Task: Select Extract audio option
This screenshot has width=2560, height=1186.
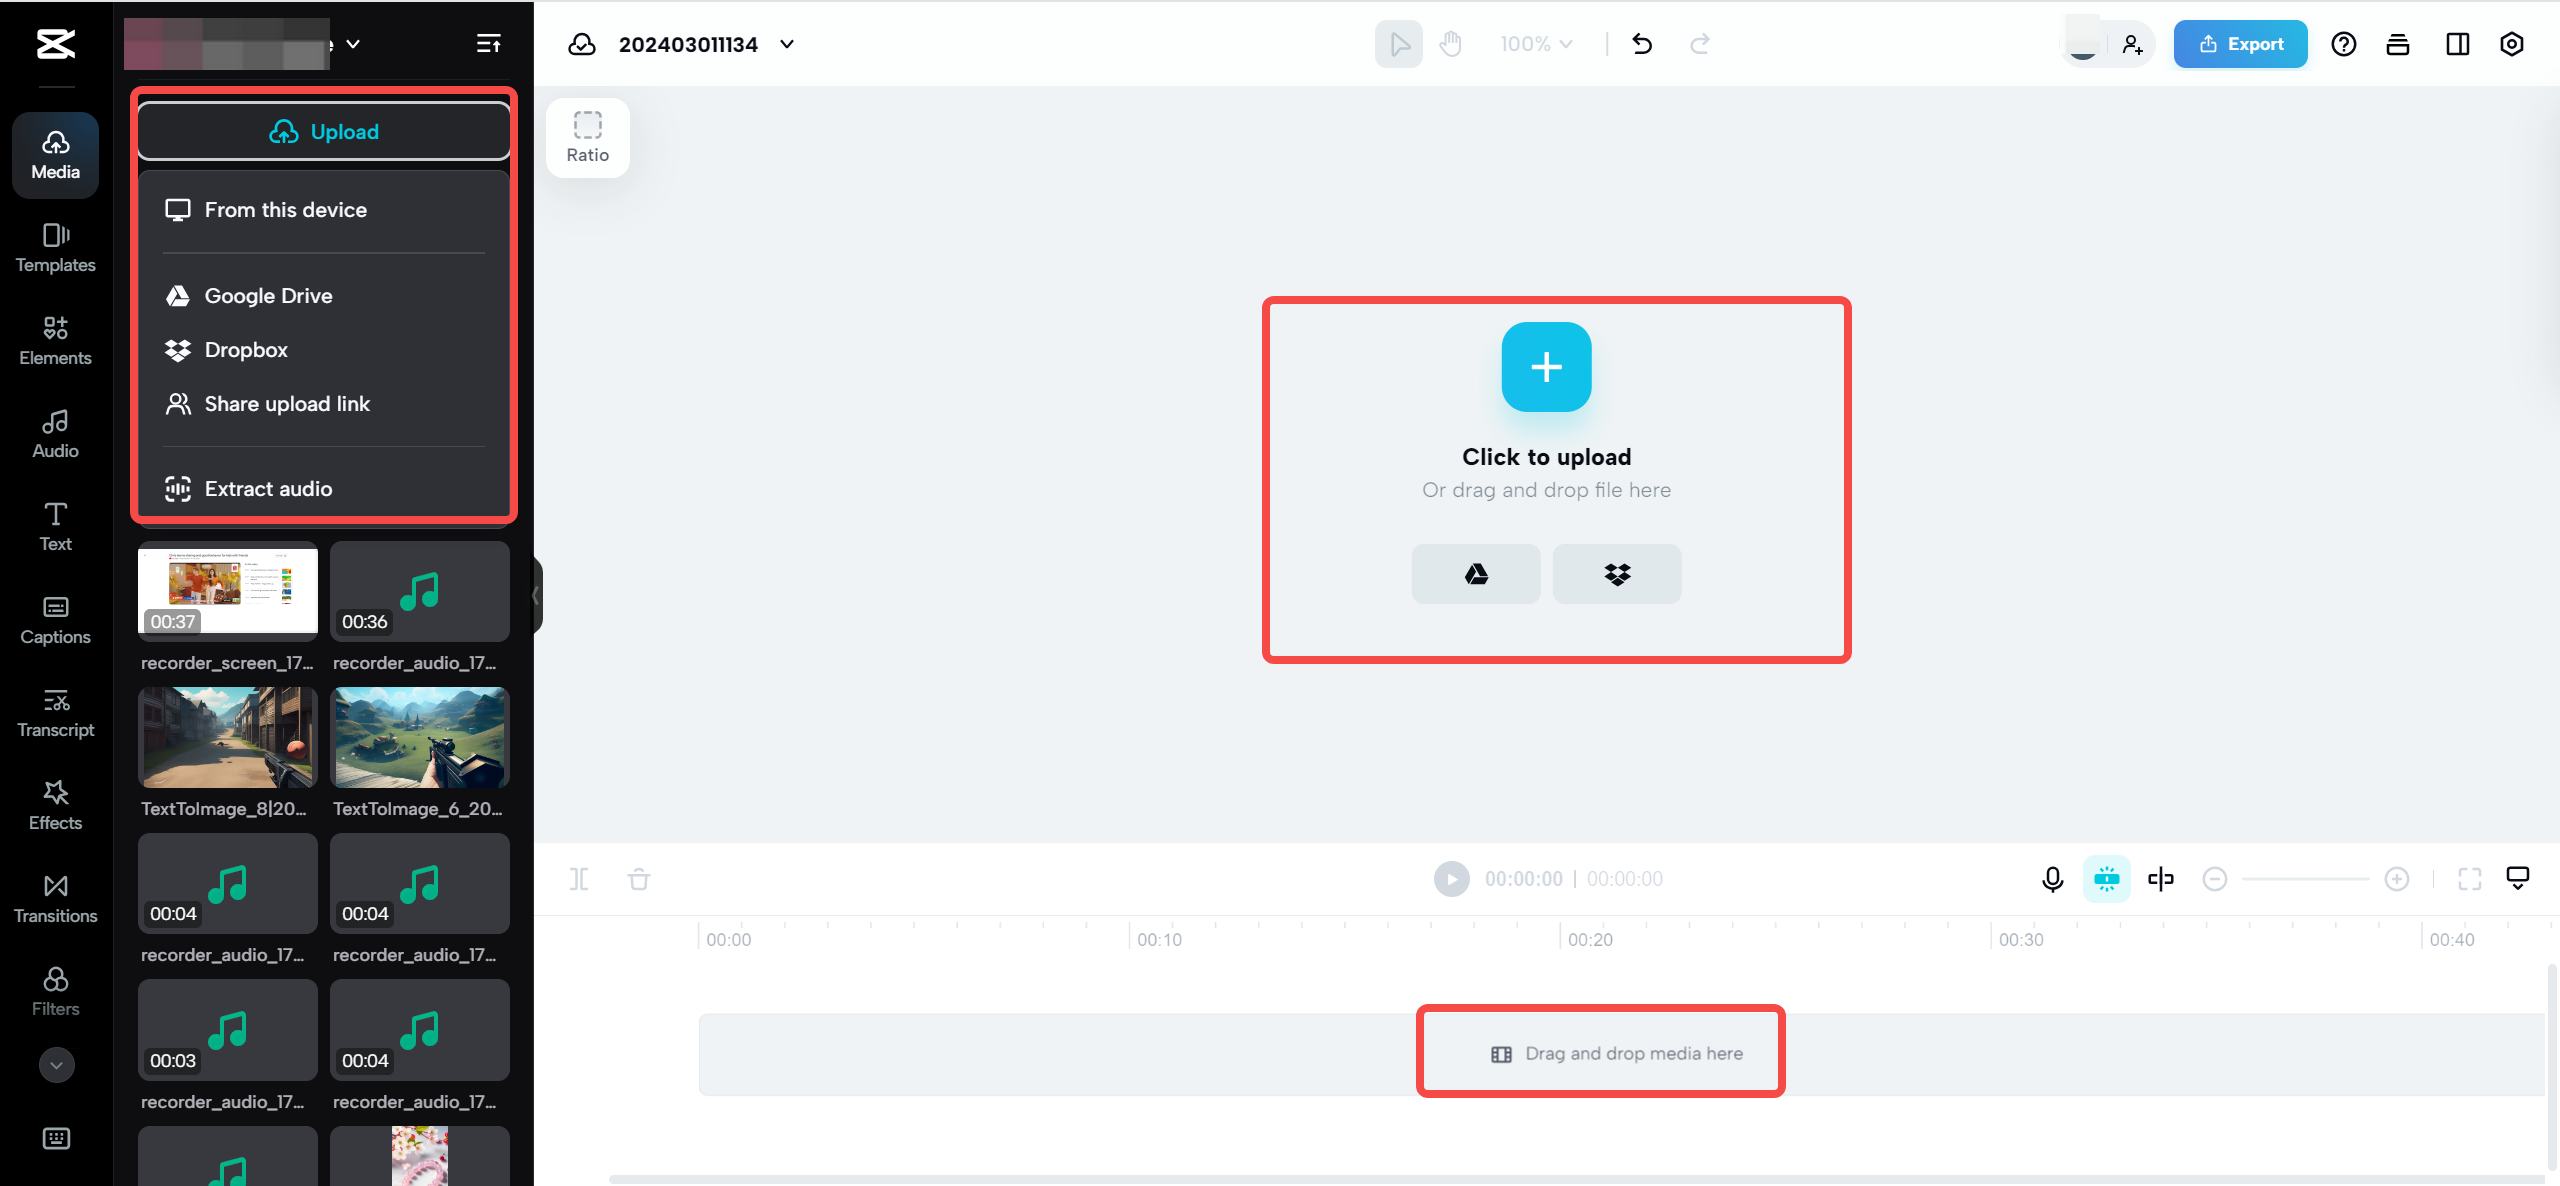Action: pyautogui.click(x=268, y=488)
